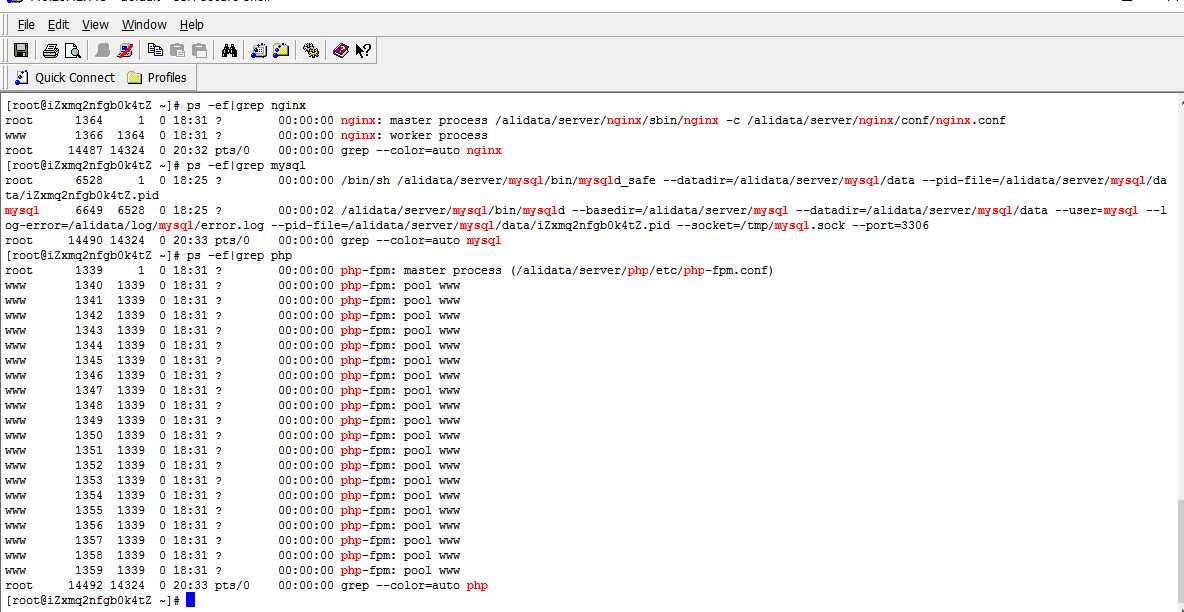Click PID 1344 in php-fpm list
This screenshot has width=1184, height=612.
coord(88,345)
